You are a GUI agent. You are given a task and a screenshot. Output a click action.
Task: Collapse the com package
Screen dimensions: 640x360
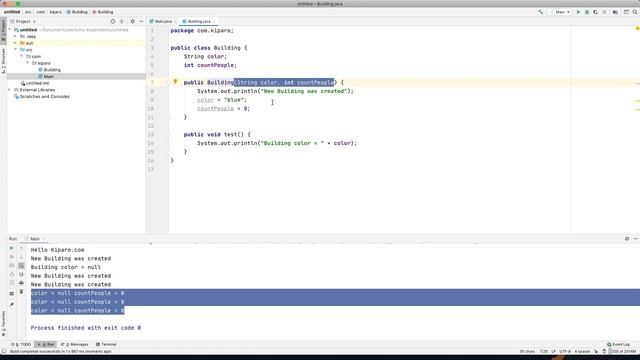22,56
